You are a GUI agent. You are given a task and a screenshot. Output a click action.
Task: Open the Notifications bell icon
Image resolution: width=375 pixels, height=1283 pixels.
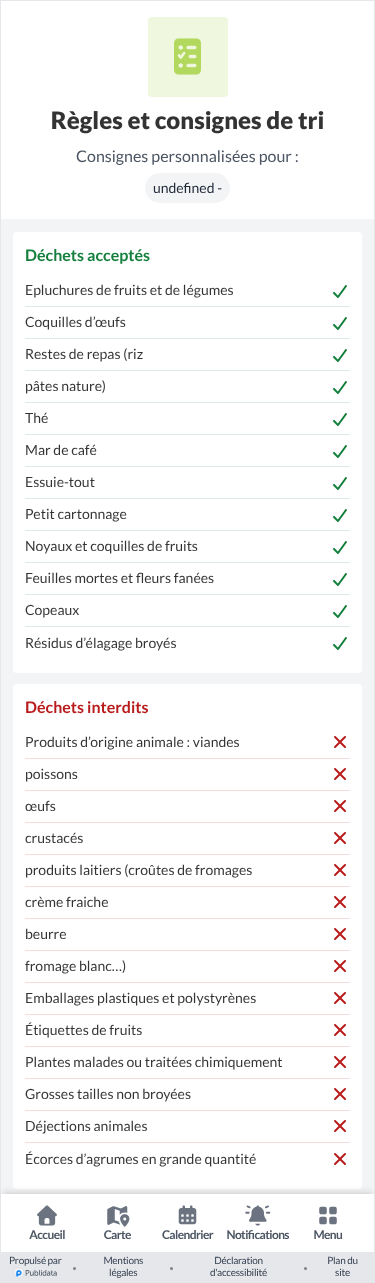(258, 1215)
